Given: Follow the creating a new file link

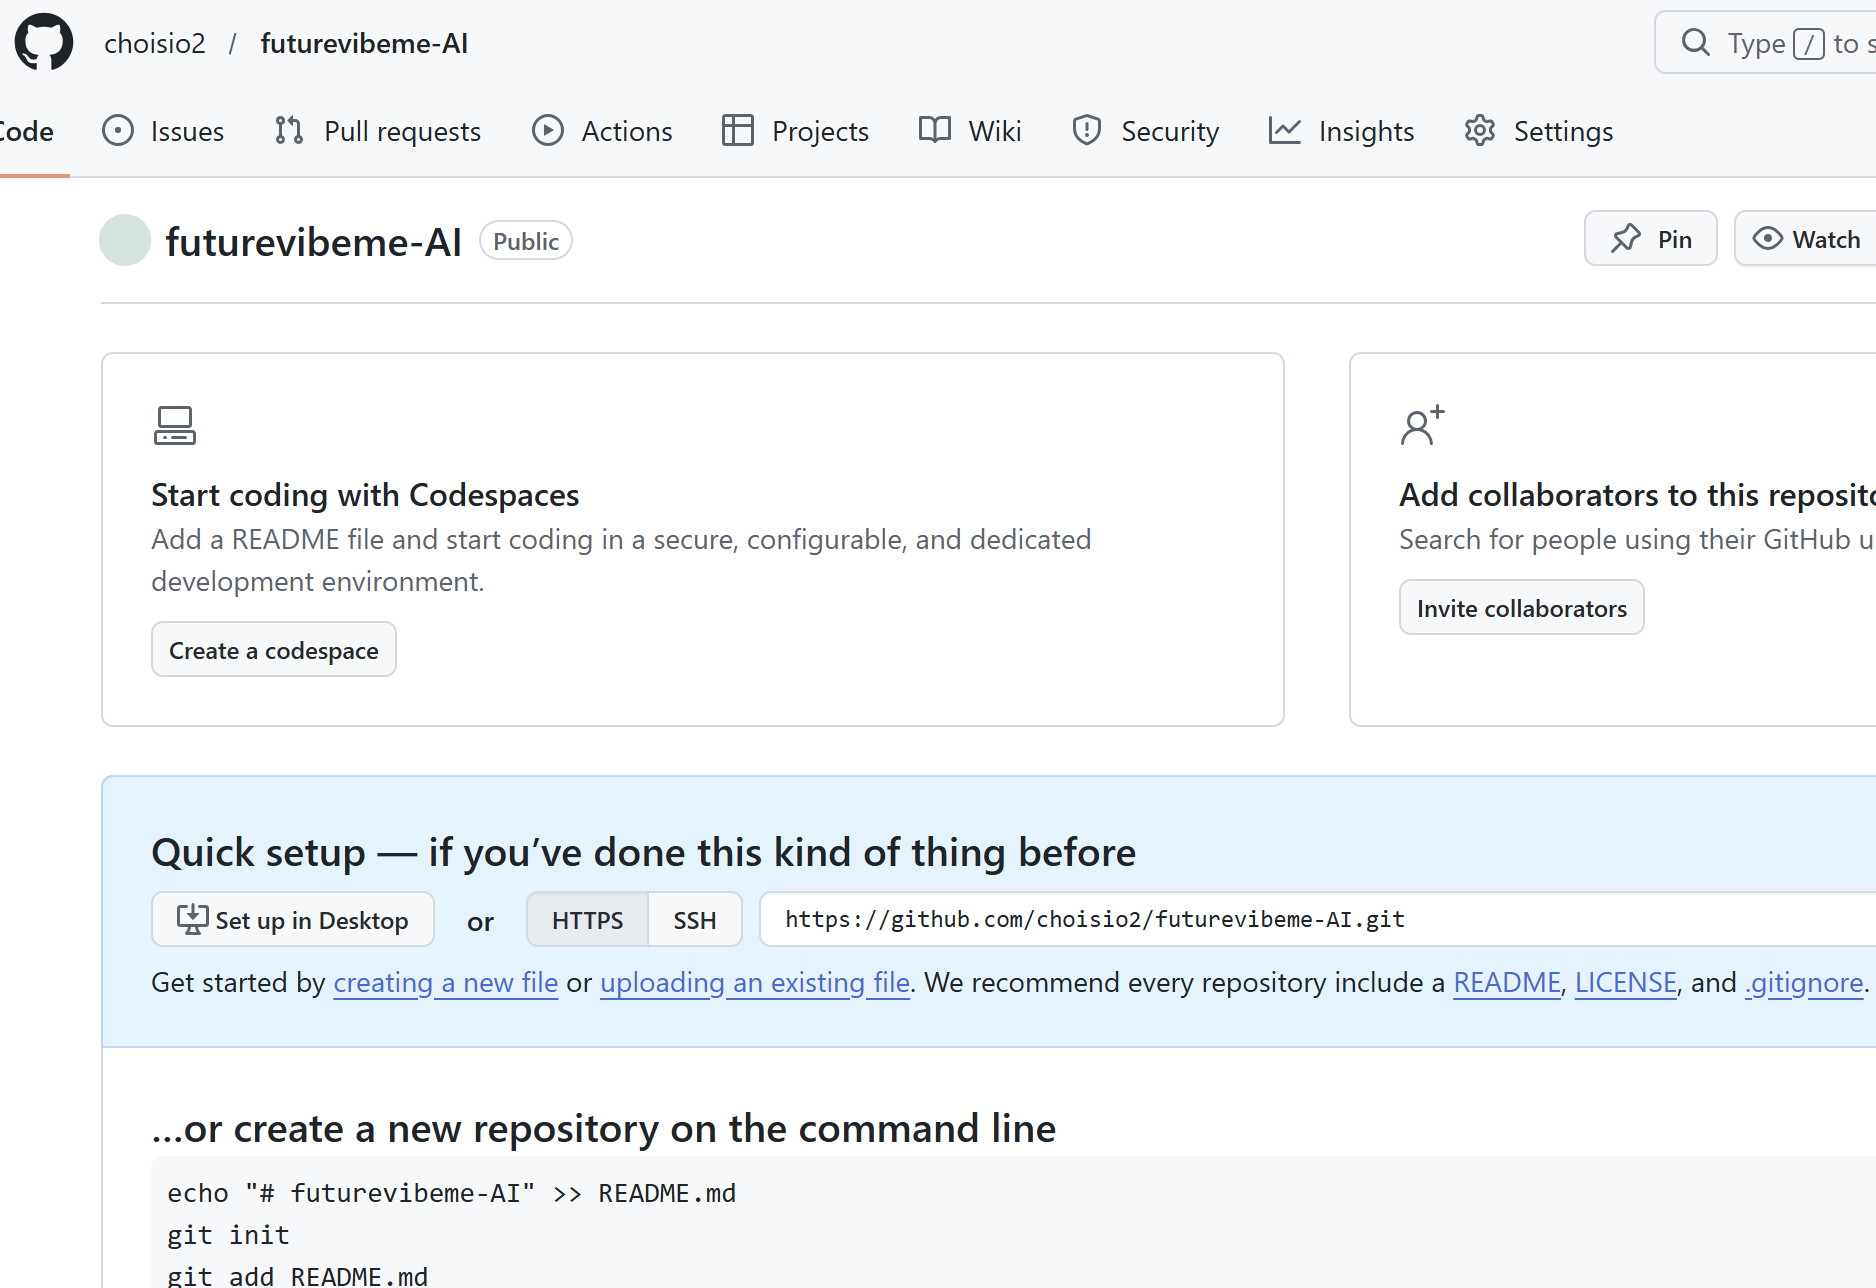Looking at the screenshot, I should (446, 982).
